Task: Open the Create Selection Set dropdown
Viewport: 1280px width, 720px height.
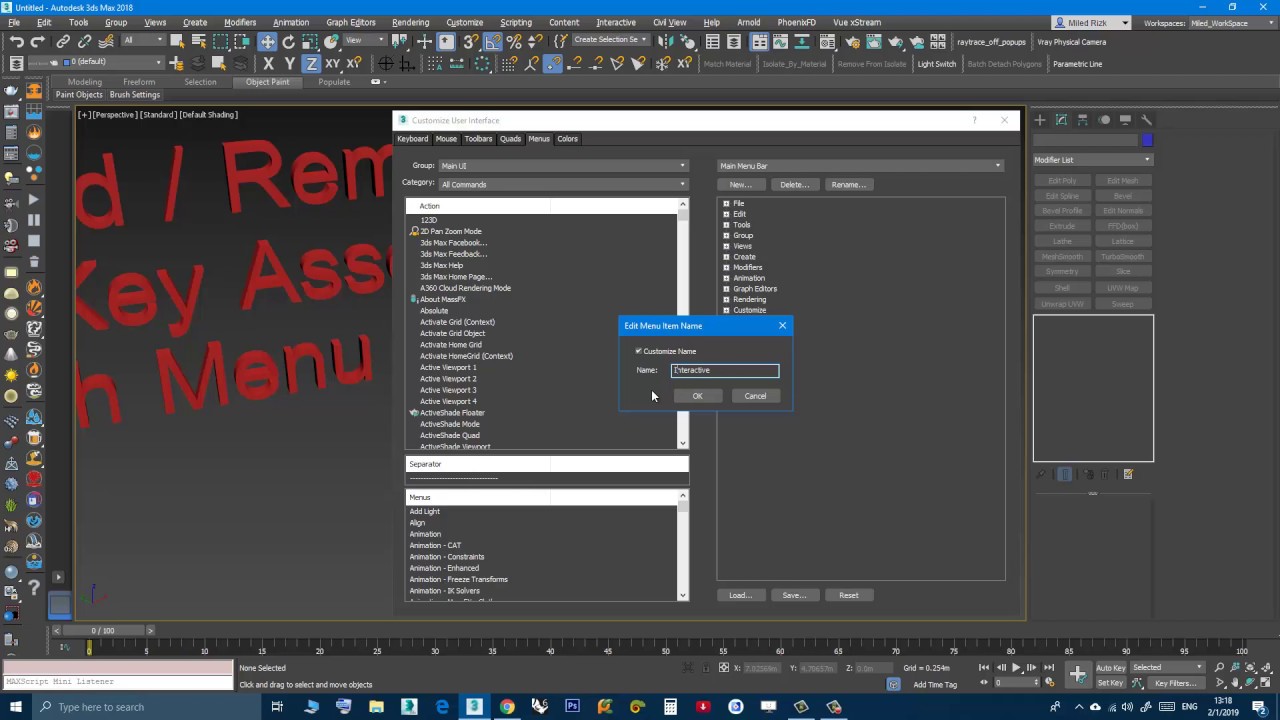Action: click(610, 40)
